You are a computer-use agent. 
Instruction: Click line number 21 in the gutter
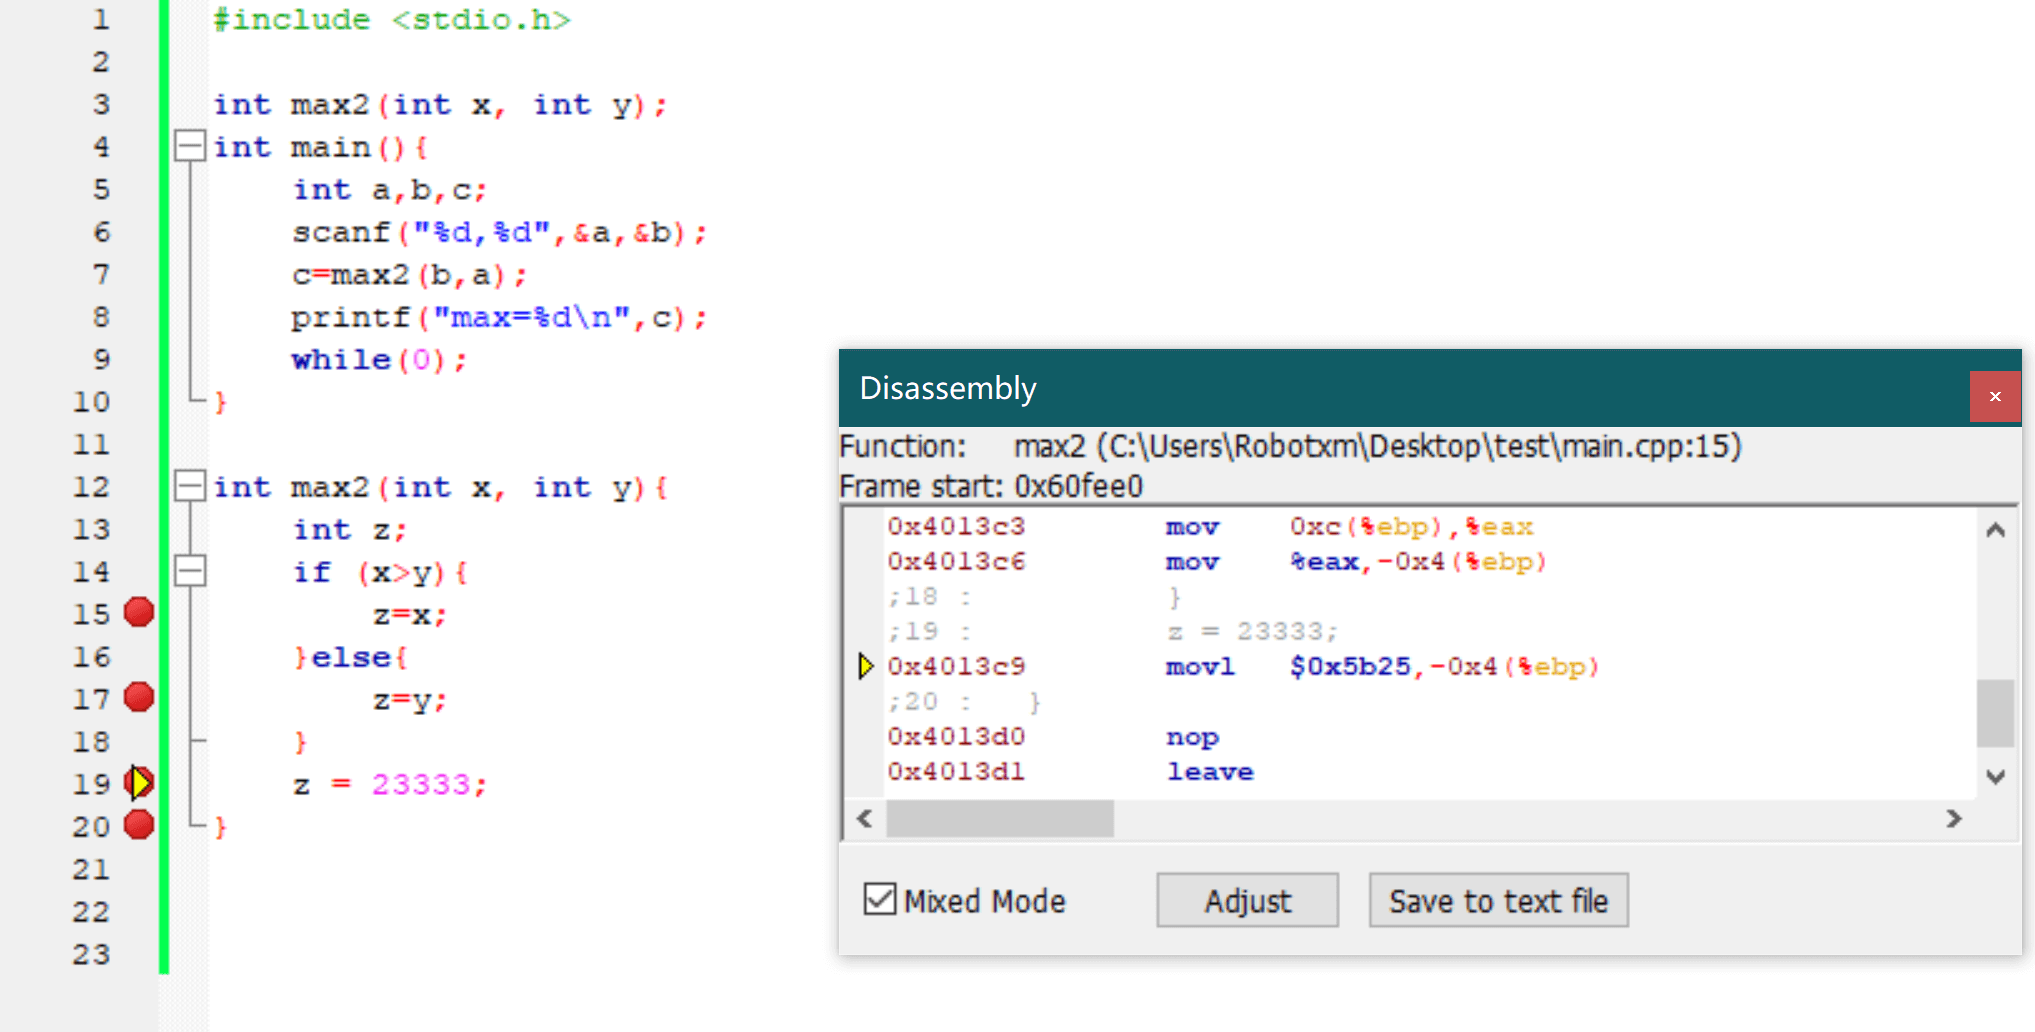click(x=91, y=869)
